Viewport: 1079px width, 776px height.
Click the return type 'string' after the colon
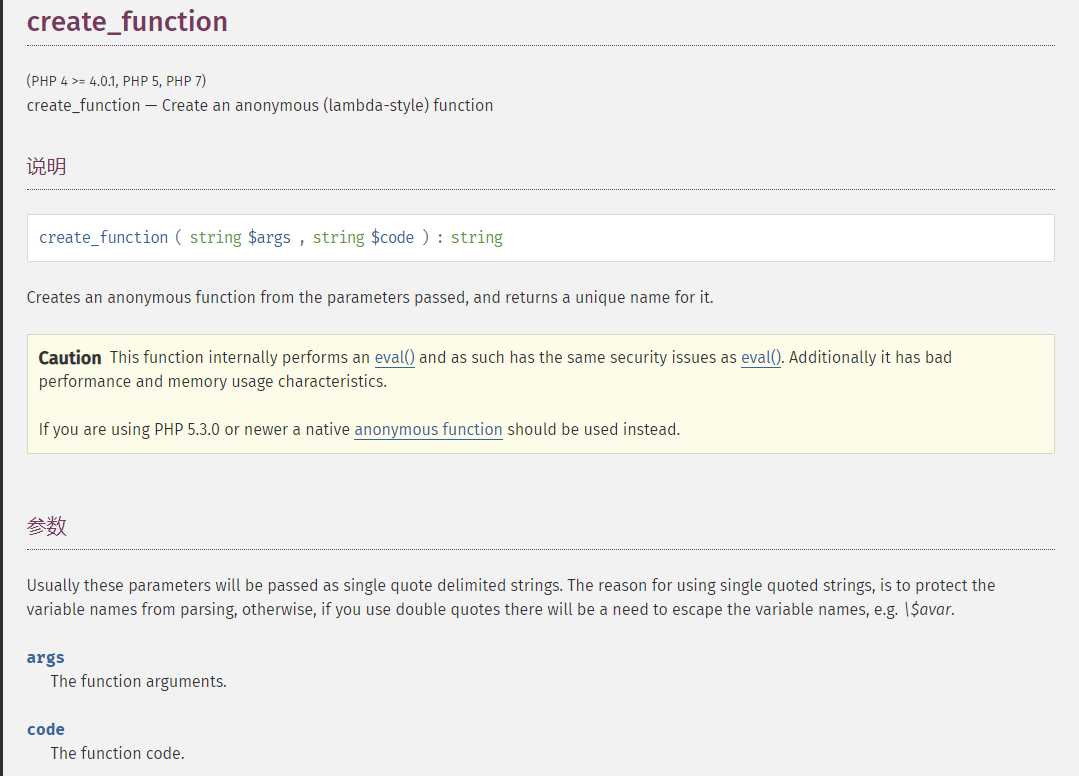pos(476,237)
